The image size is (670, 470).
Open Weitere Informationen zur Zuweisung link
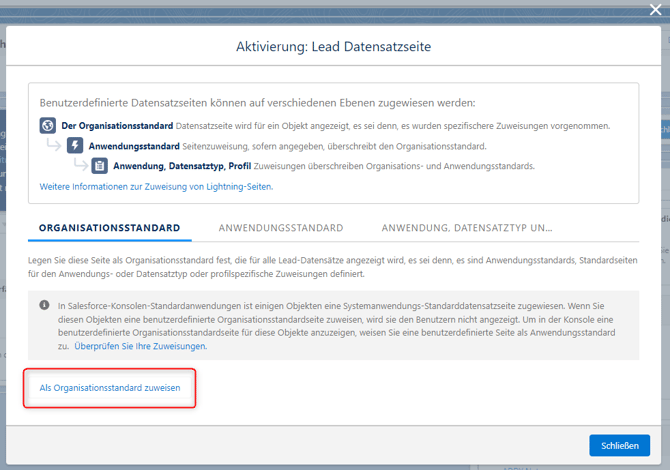[156, 187]
